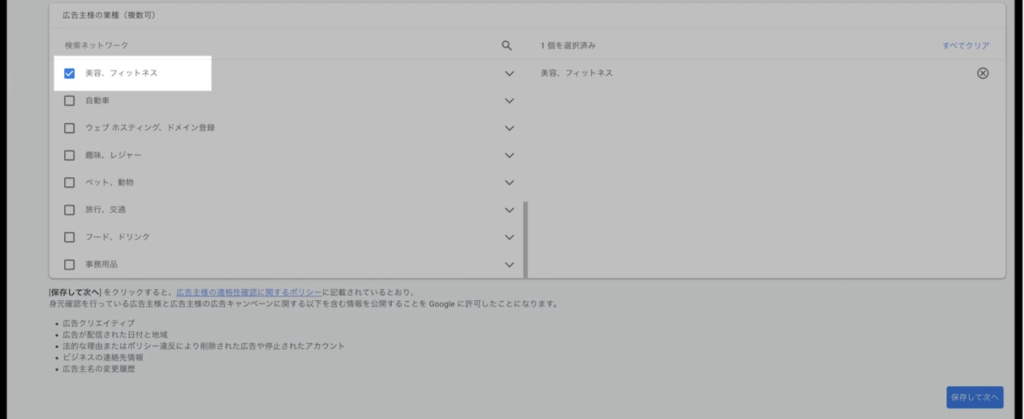The image size is (1024, 419).
Task: Expand the ペット、動物 row chevron
Action: [x=509, y=183]
